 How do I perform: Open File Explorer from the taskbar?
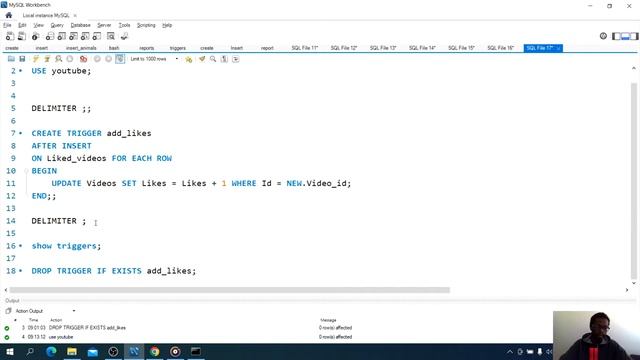point(72,351)
